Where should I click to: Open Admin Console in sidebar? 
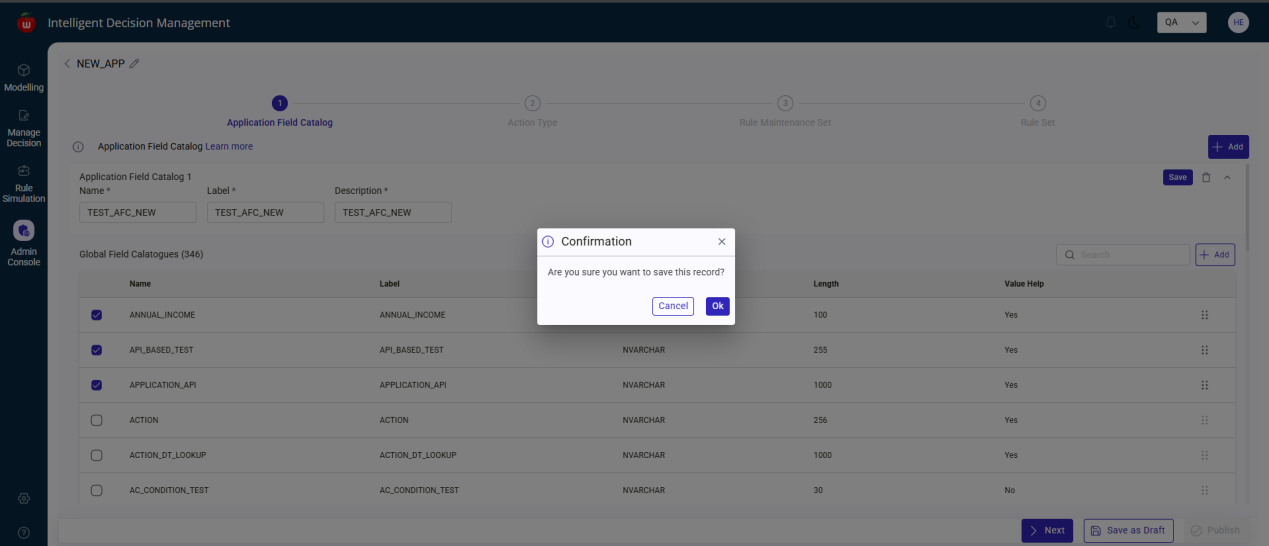pyautogui.click(x=24, y=243)
